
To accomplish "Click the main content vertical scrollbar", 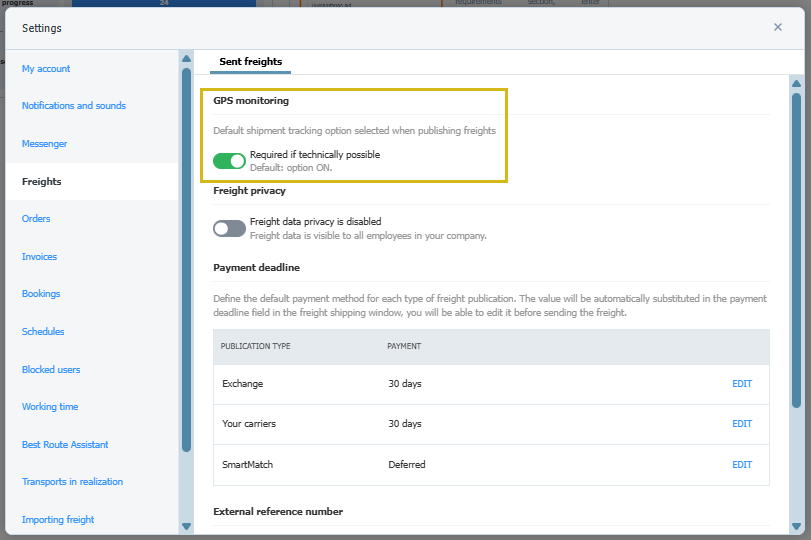I will 796,250.
